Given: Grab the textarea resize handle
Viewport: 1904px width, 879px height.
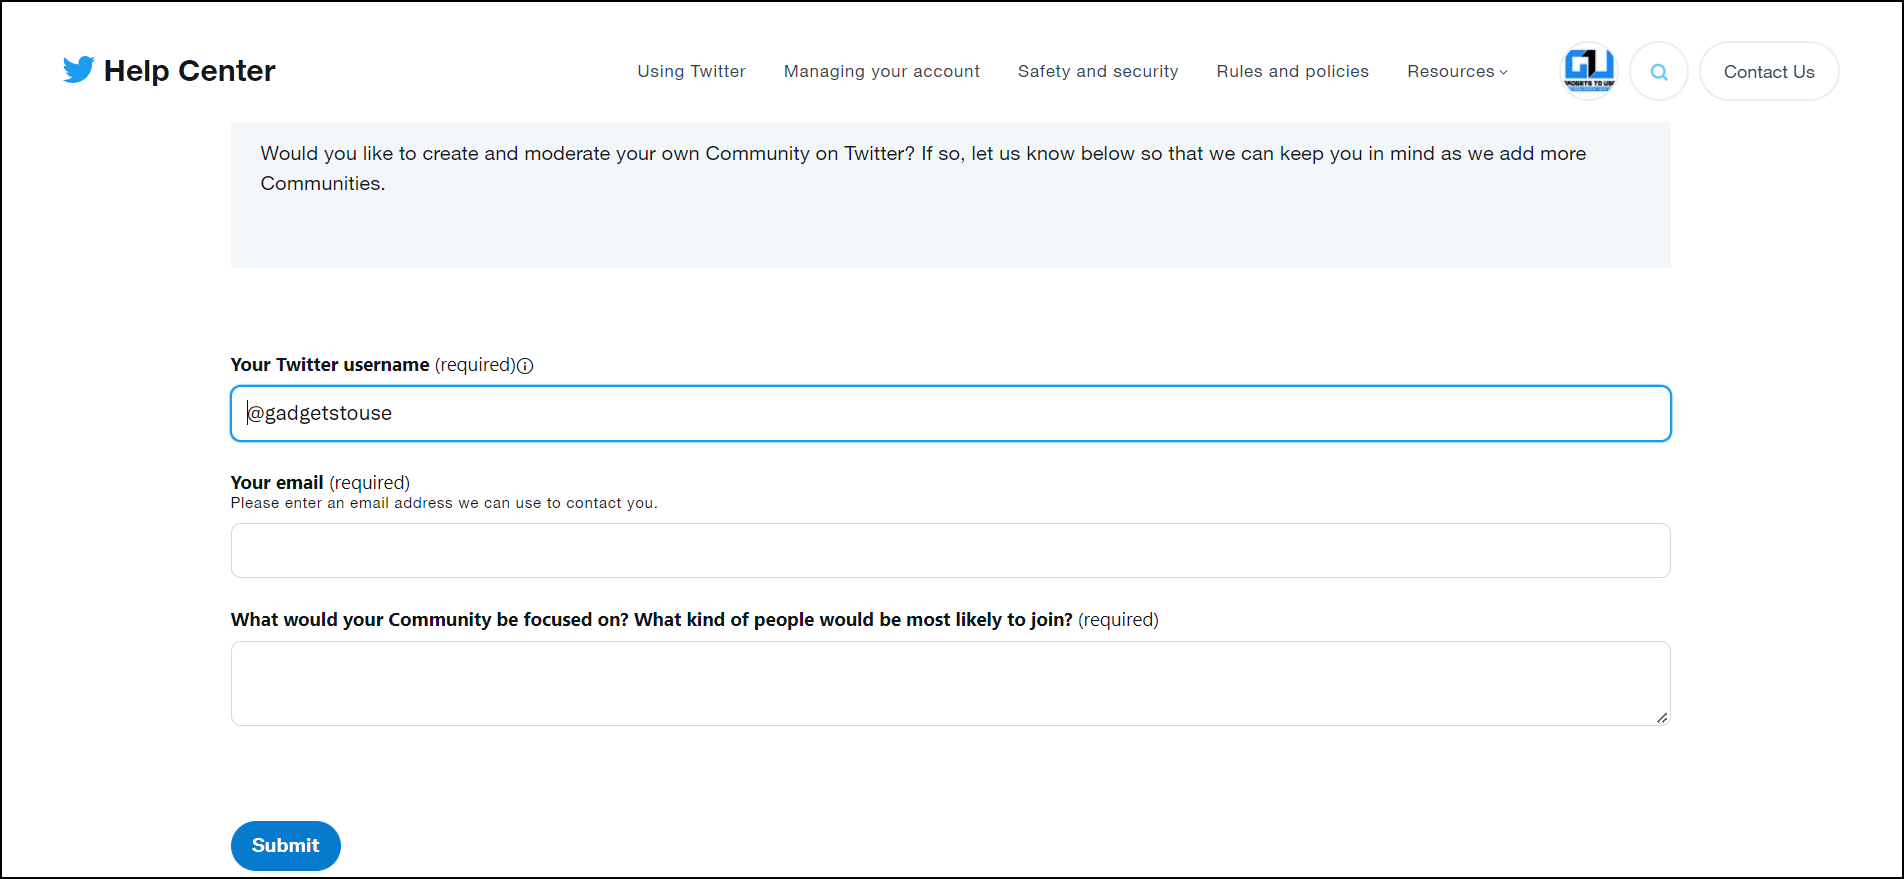Looking at the screenshot, I should tap(1662, 717).
